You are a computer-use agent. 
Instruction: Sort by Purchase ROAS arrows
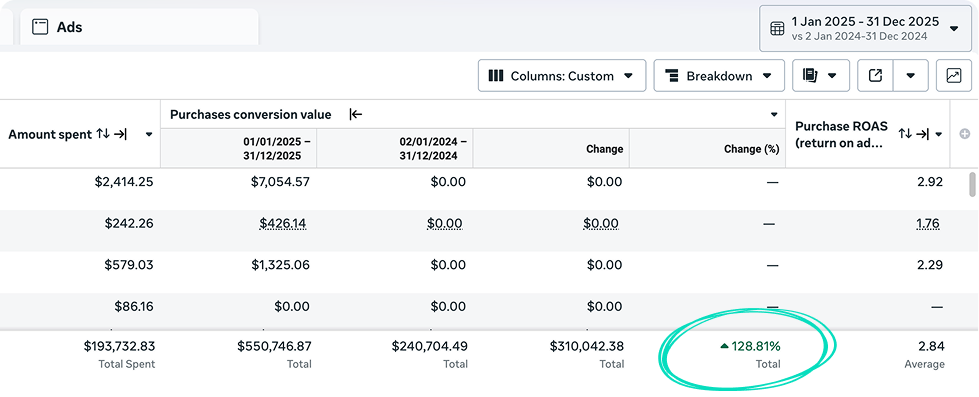tap(905, 134)
